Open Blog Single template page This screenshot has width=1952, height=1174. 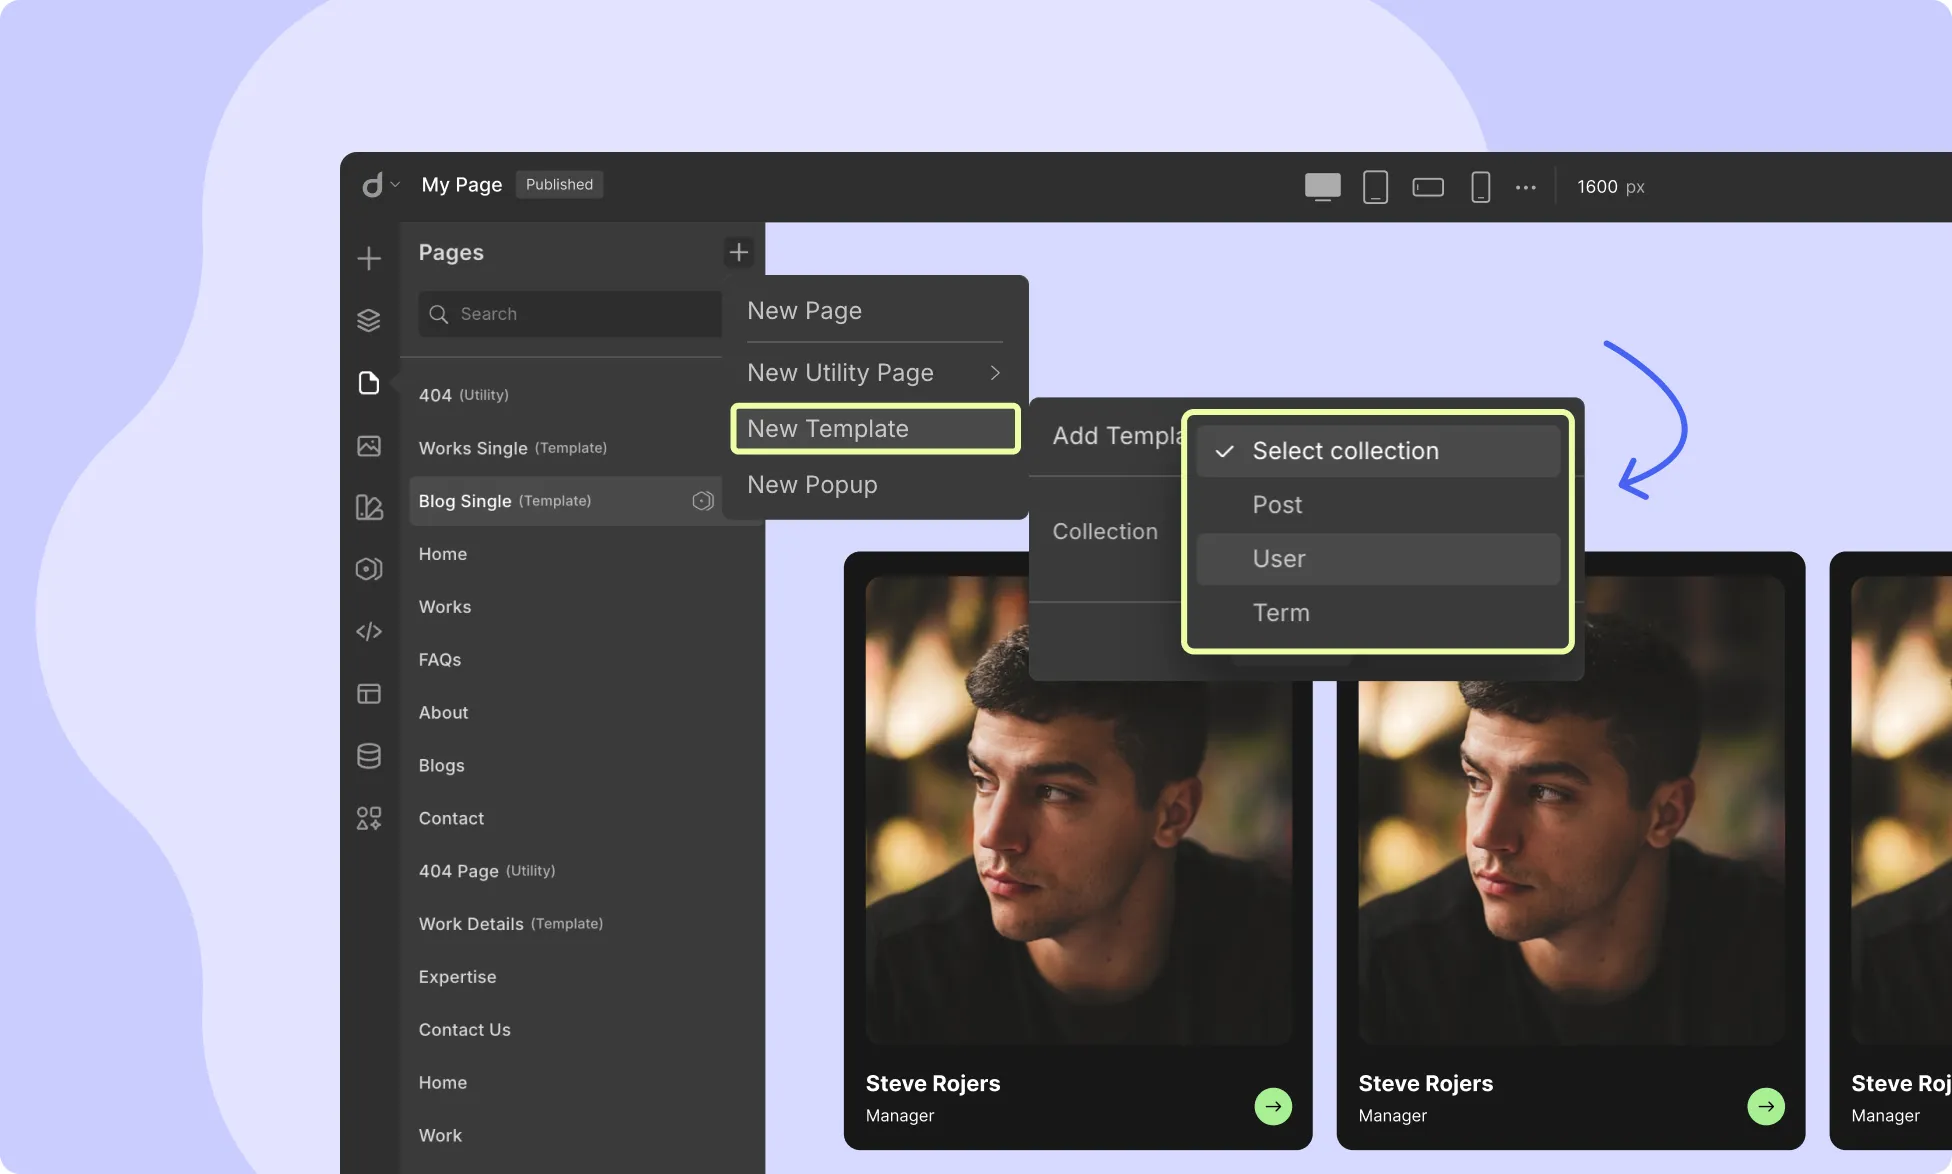pos(565,501)
